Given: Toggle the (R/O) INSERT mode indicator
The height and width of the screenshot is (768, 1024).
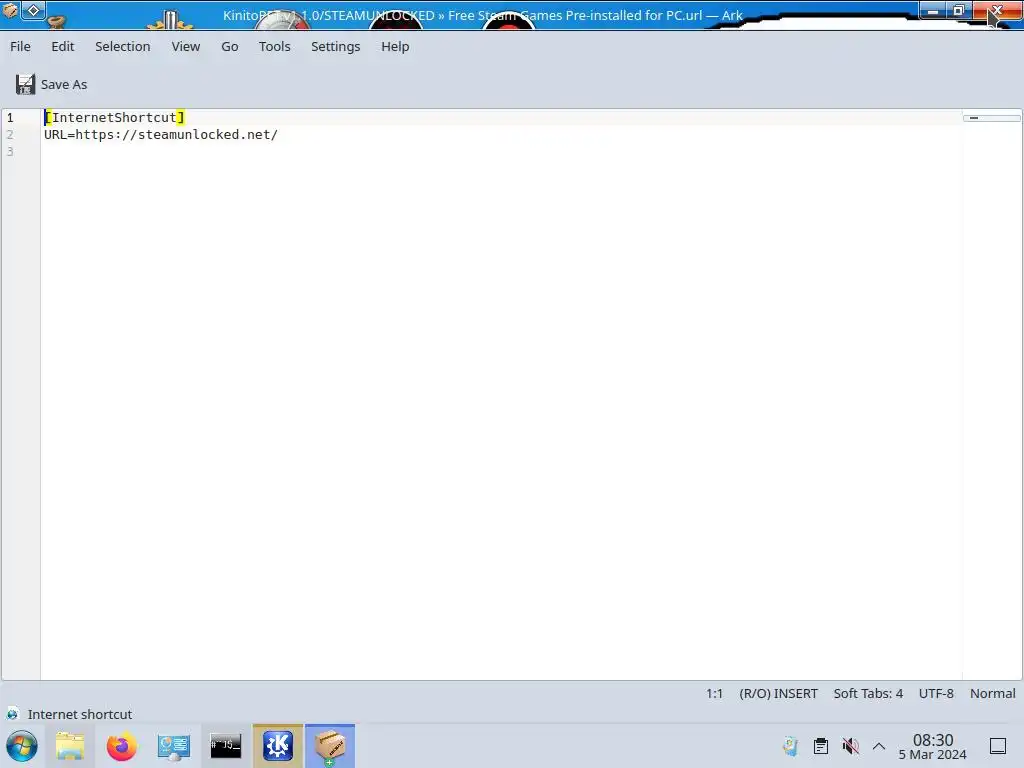Looking at the screenshot, I should tap(778, 694).
